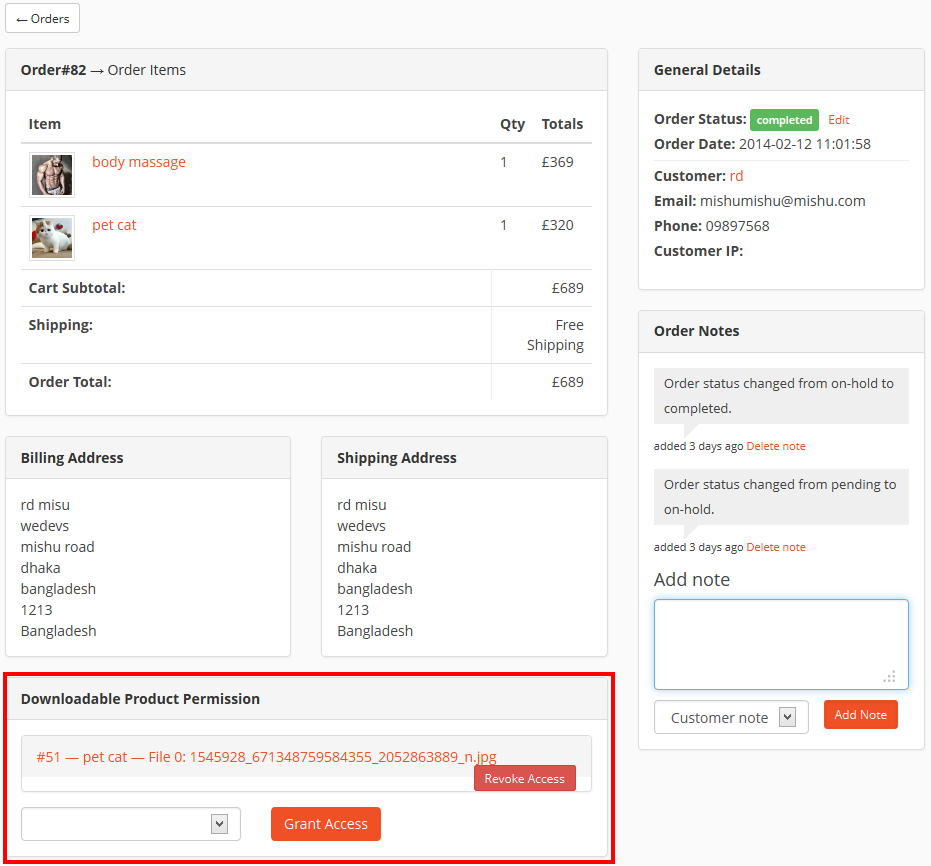The height and width of the screenshot is (866, 931).
Task: Expand the Customer note dropdown arrow
Action: point(787,717)
